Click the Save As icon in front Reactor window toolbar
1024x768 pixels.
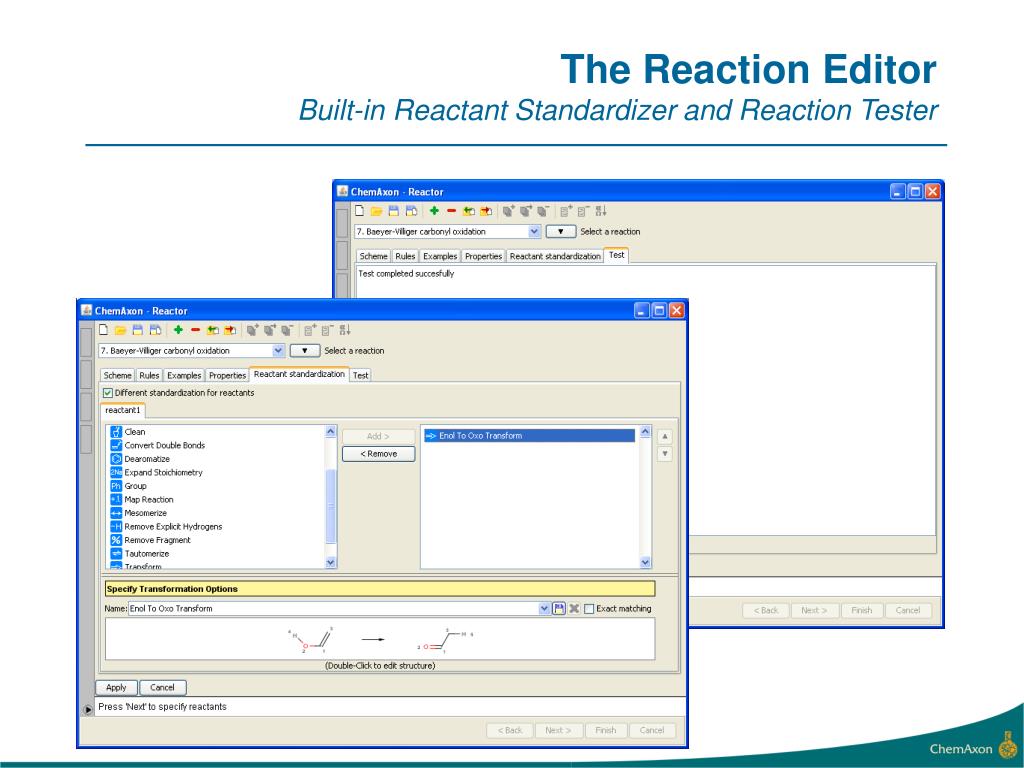click(x=155, y=330)
